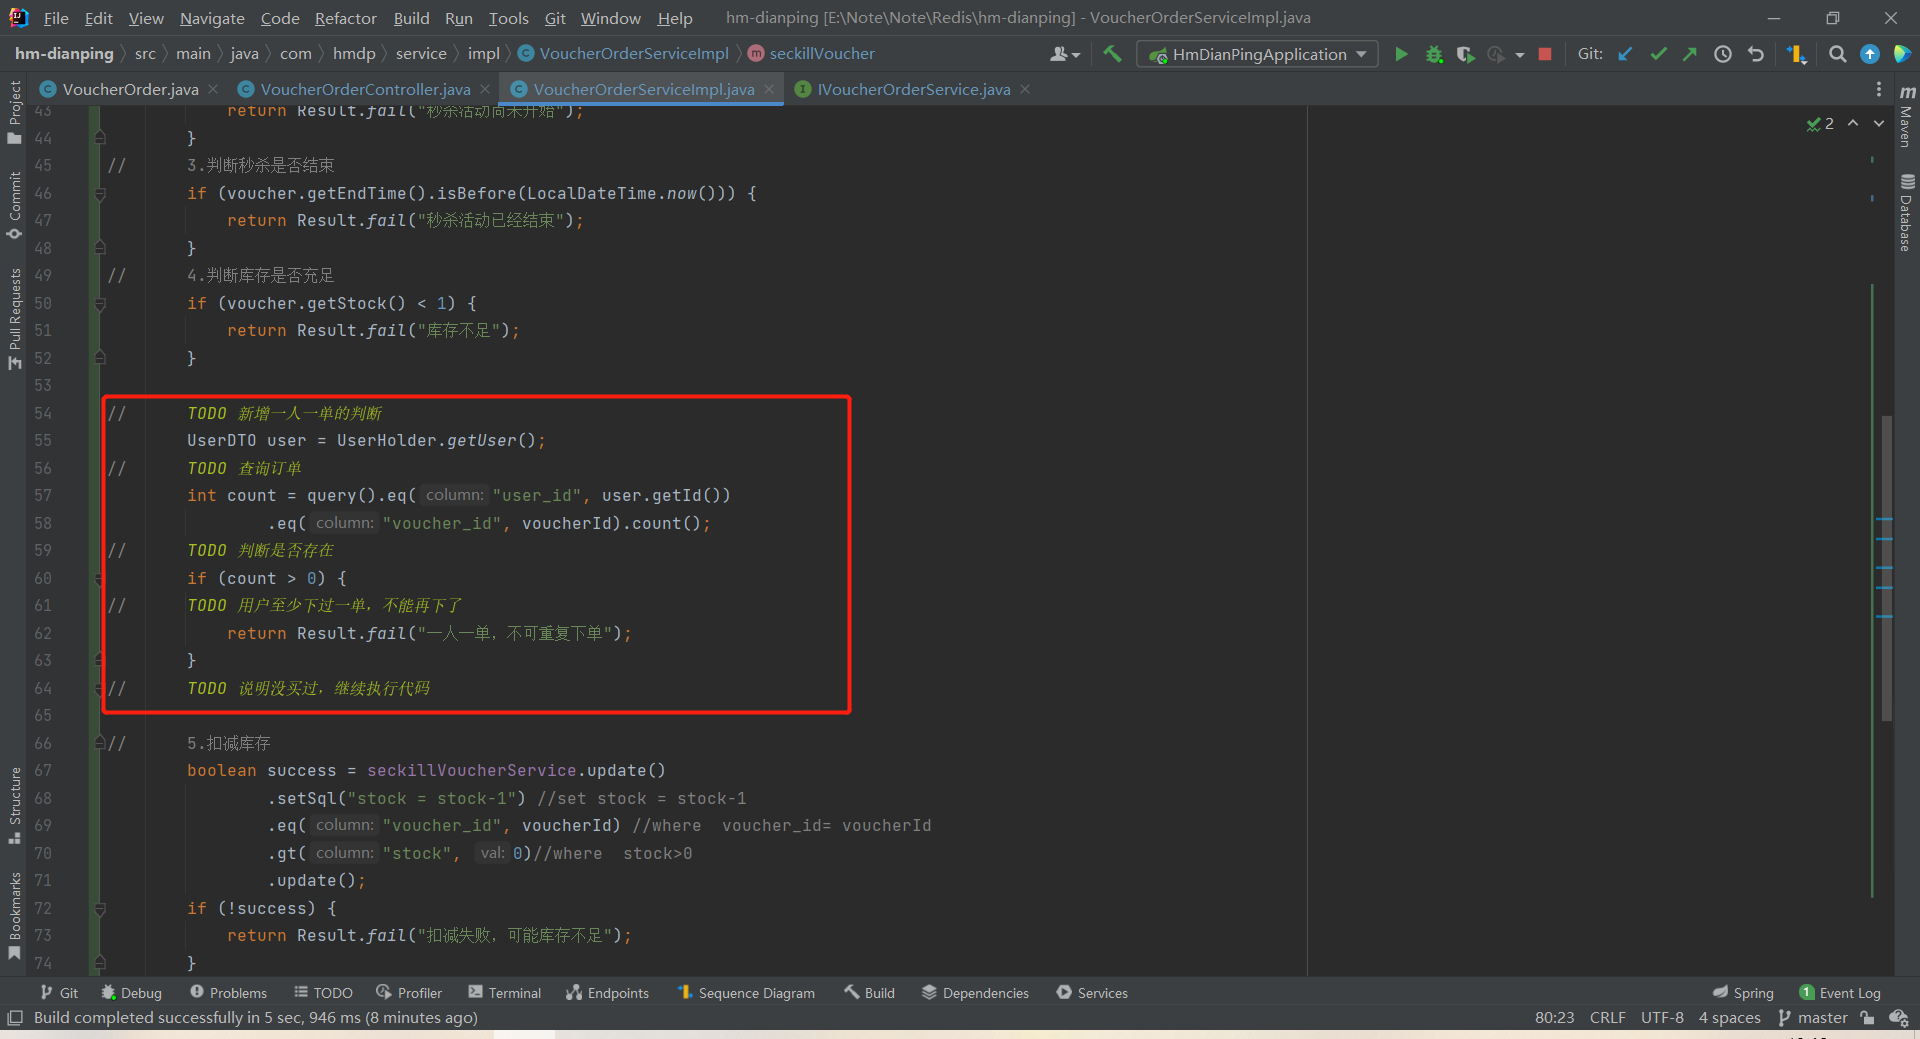The width and height of the screenshot is (1920, 1039).
Task: Open the Git menu
Action: pos(555,18)
